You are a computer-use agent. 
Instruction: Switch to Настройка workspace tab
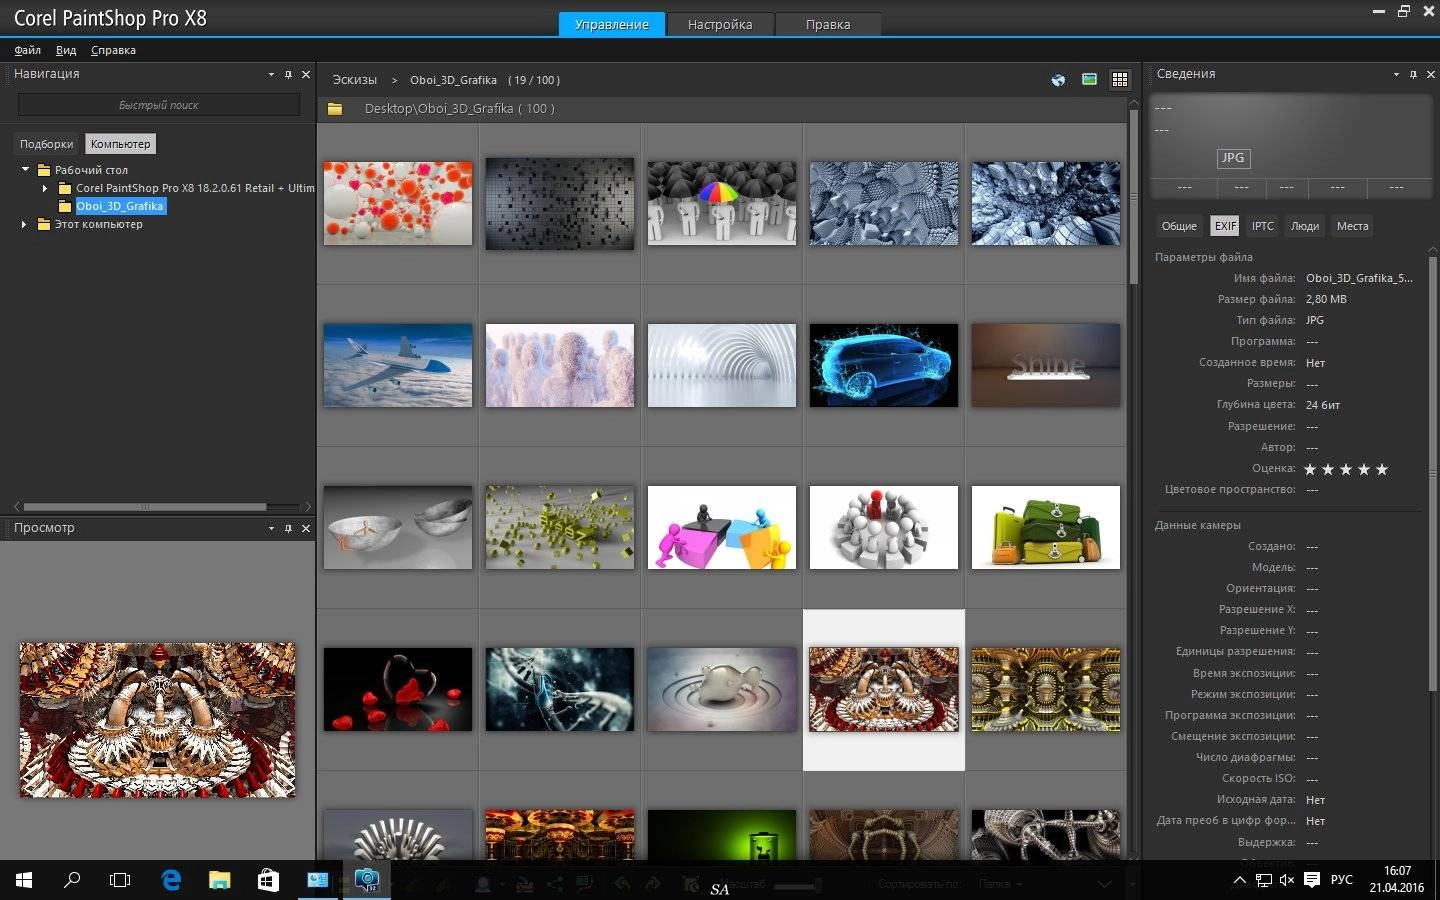point(720,24)
